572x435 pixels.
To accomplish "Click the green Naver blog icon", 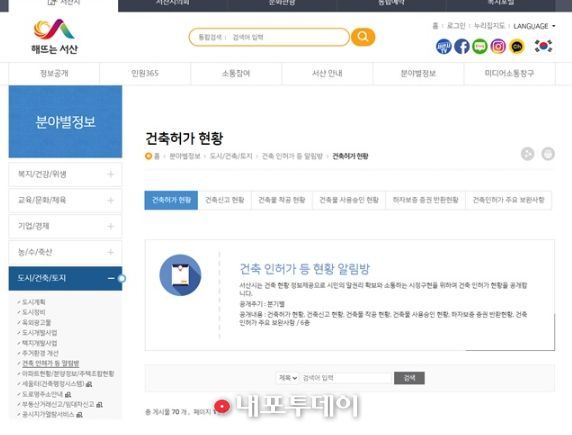I will point(480,47).
